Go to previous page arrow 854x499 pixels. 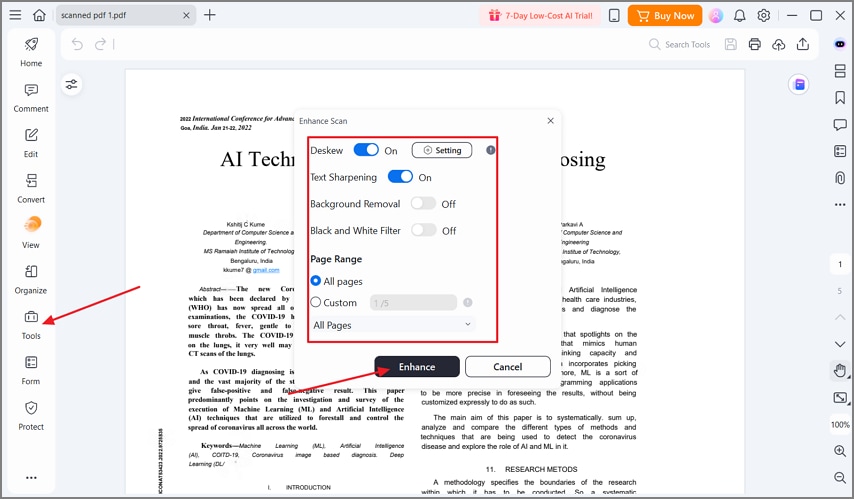[840, 317]
